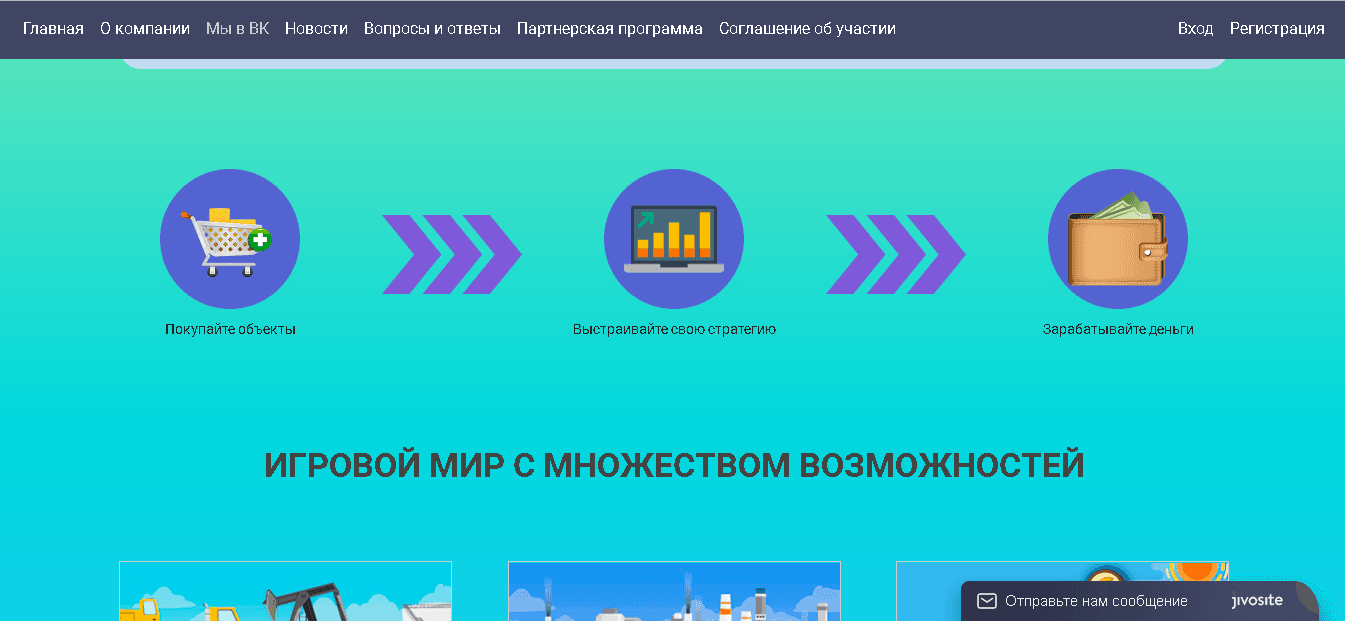Click 'Регистрация' to sign up
This screenshot has width=1345, height=621.
tap(1277, 28)
